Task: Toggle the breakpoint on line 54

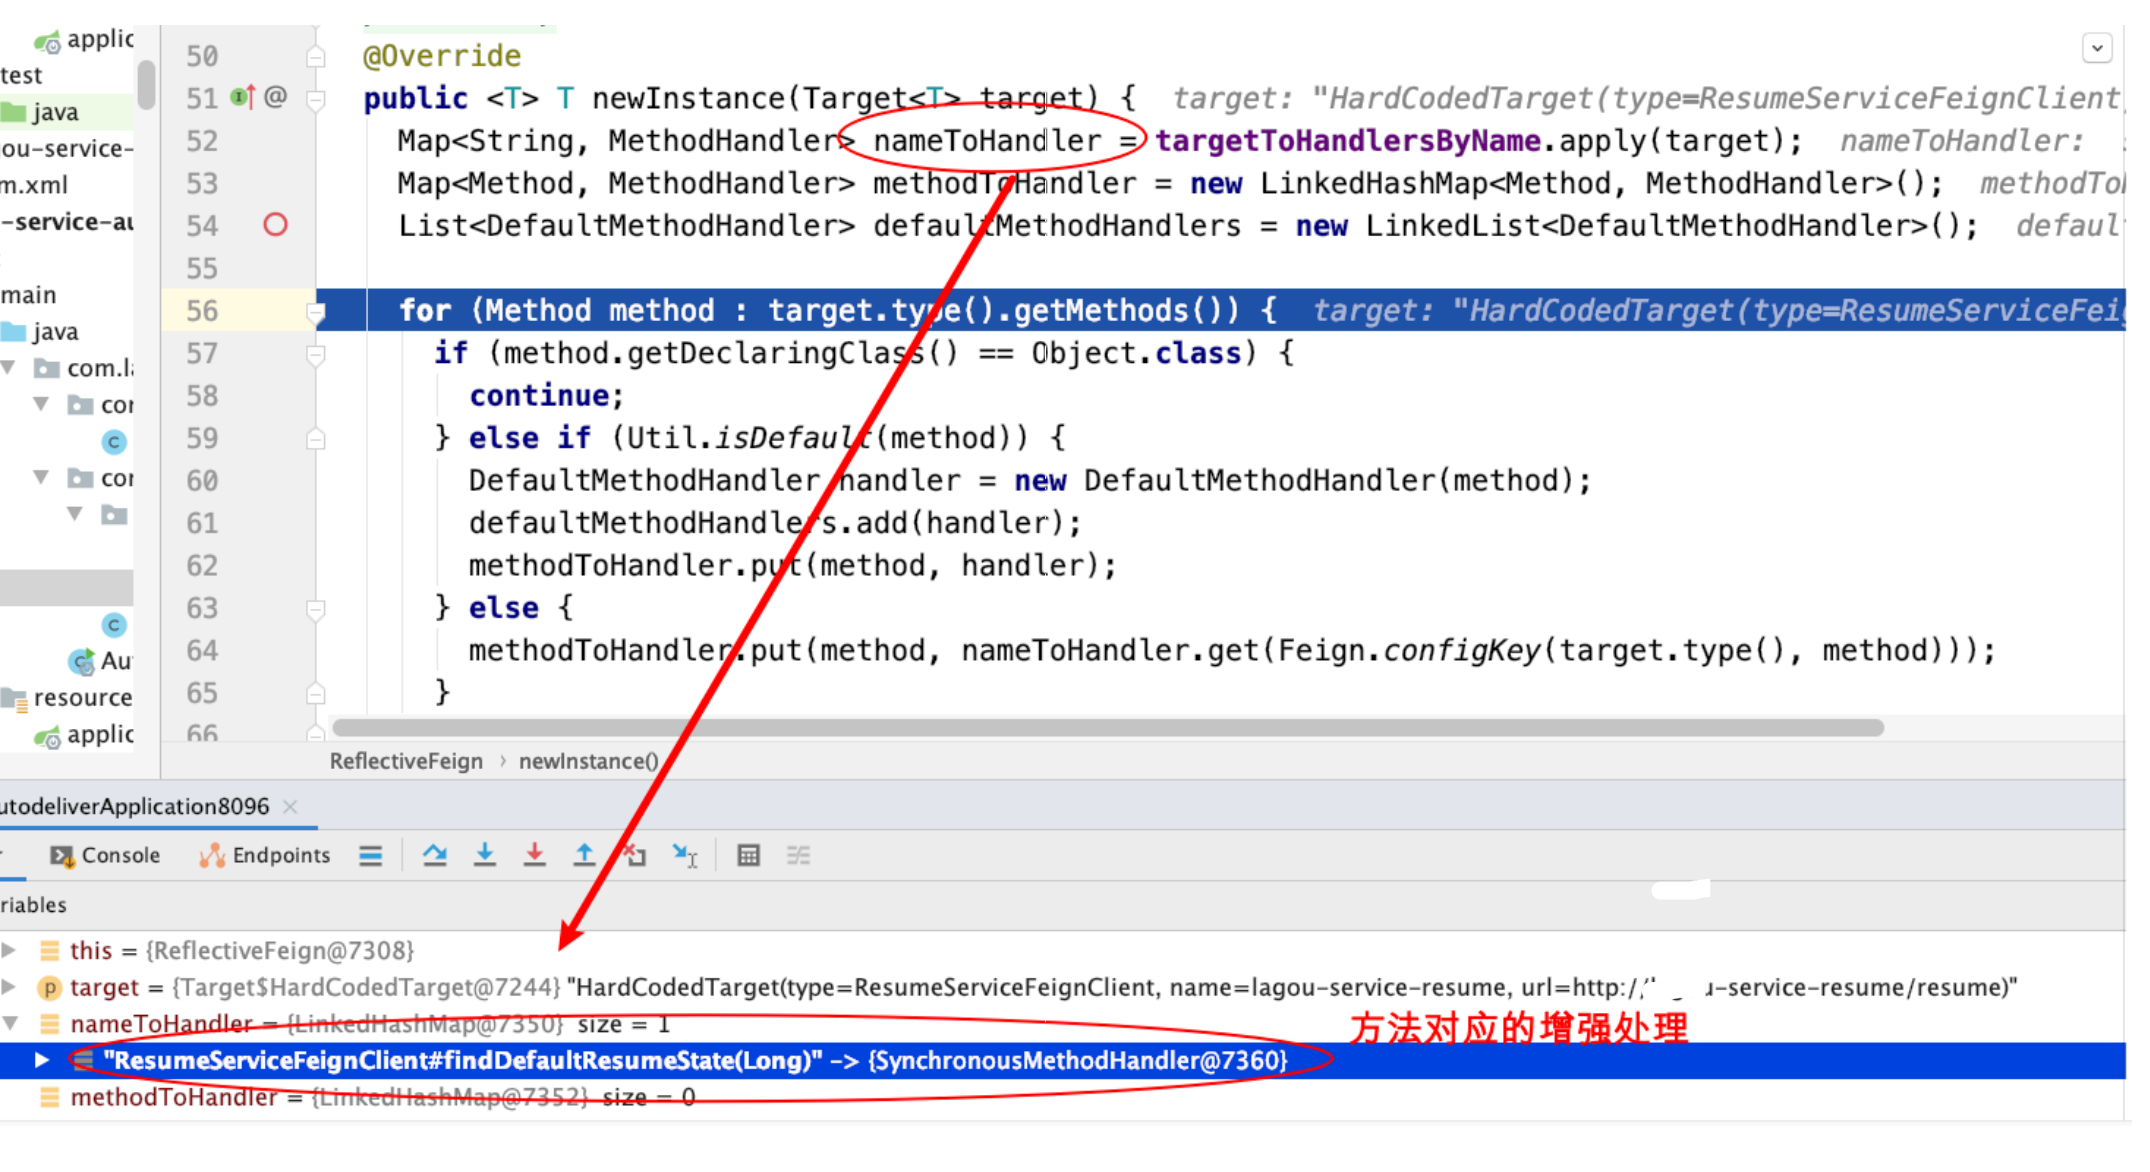Action: pos(275,225)
